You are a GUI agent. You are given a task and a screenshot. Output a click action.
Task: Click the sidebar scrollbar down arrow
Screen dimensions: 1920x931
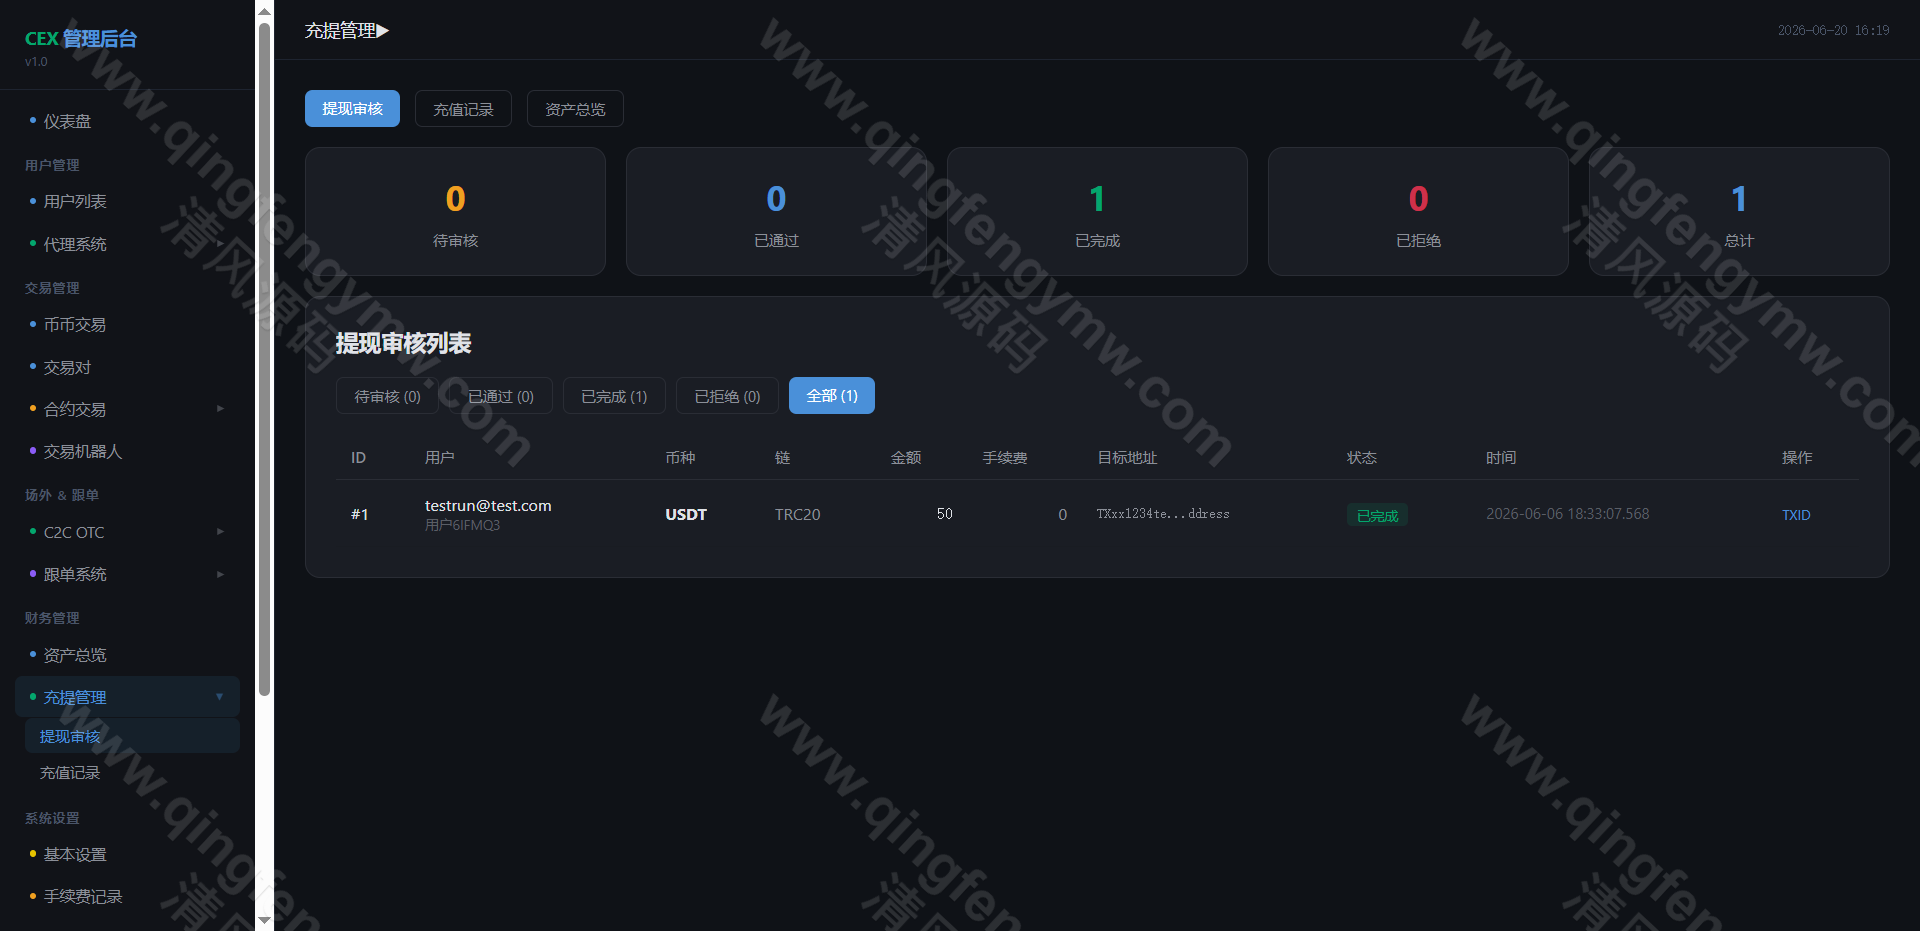click(264, 920)
